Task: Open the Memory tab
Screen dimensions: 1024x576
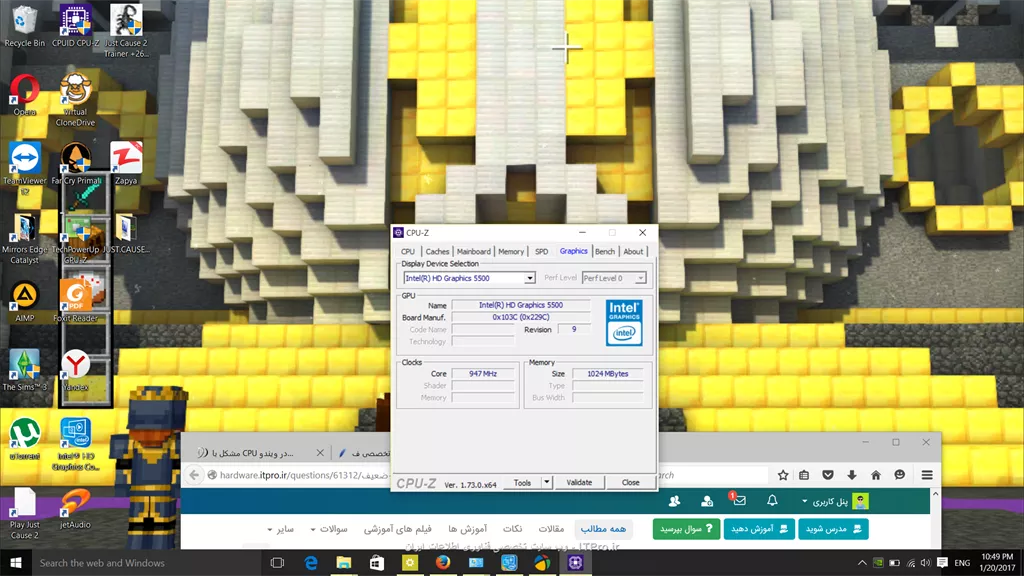Action: coord(511,251)
